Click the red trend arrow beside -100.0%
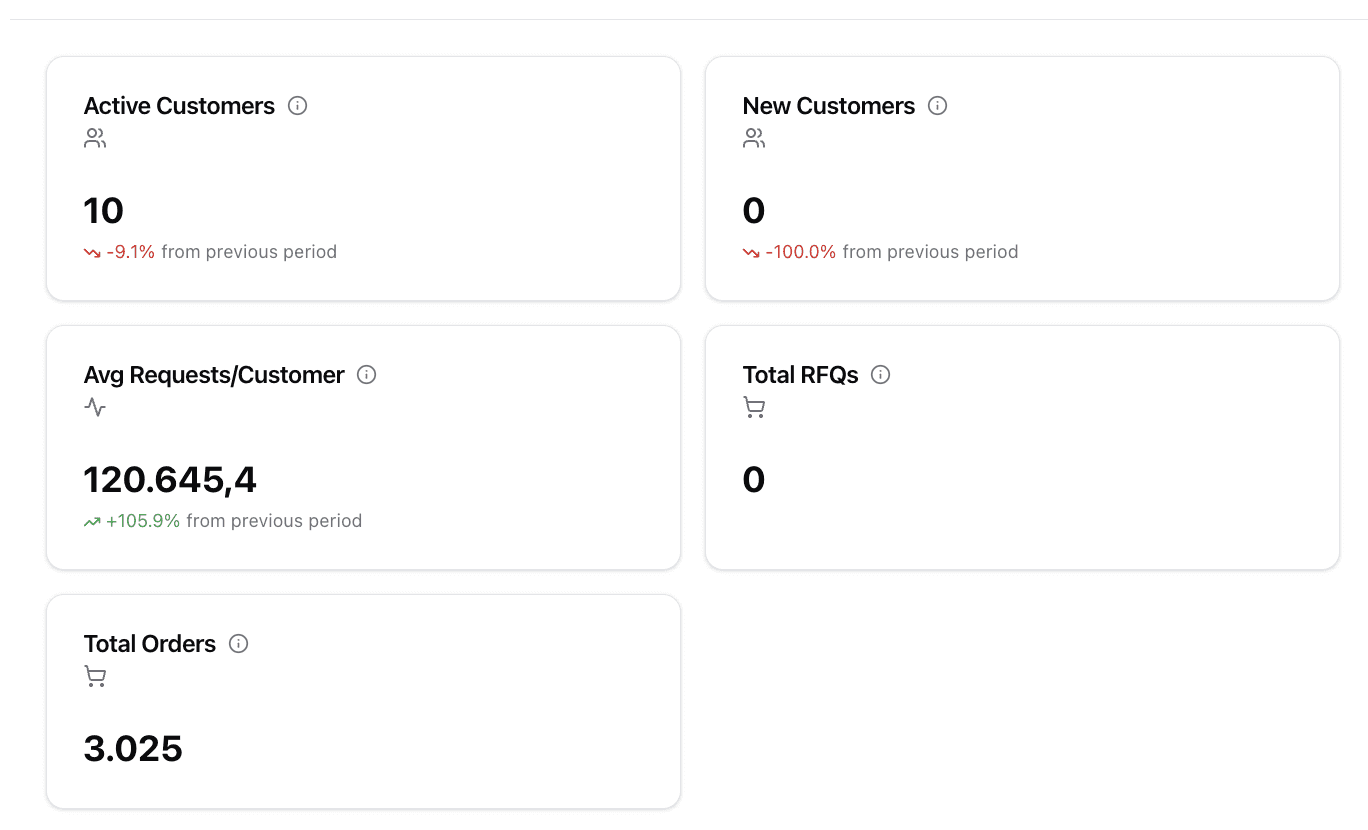Image resolution: width=1368 pixels, height=830 pixels. [751, 253]
